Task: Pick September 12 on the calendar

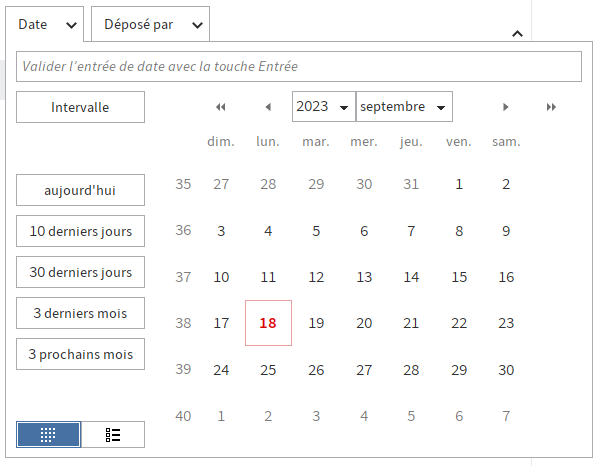Action: click(316, 277)
